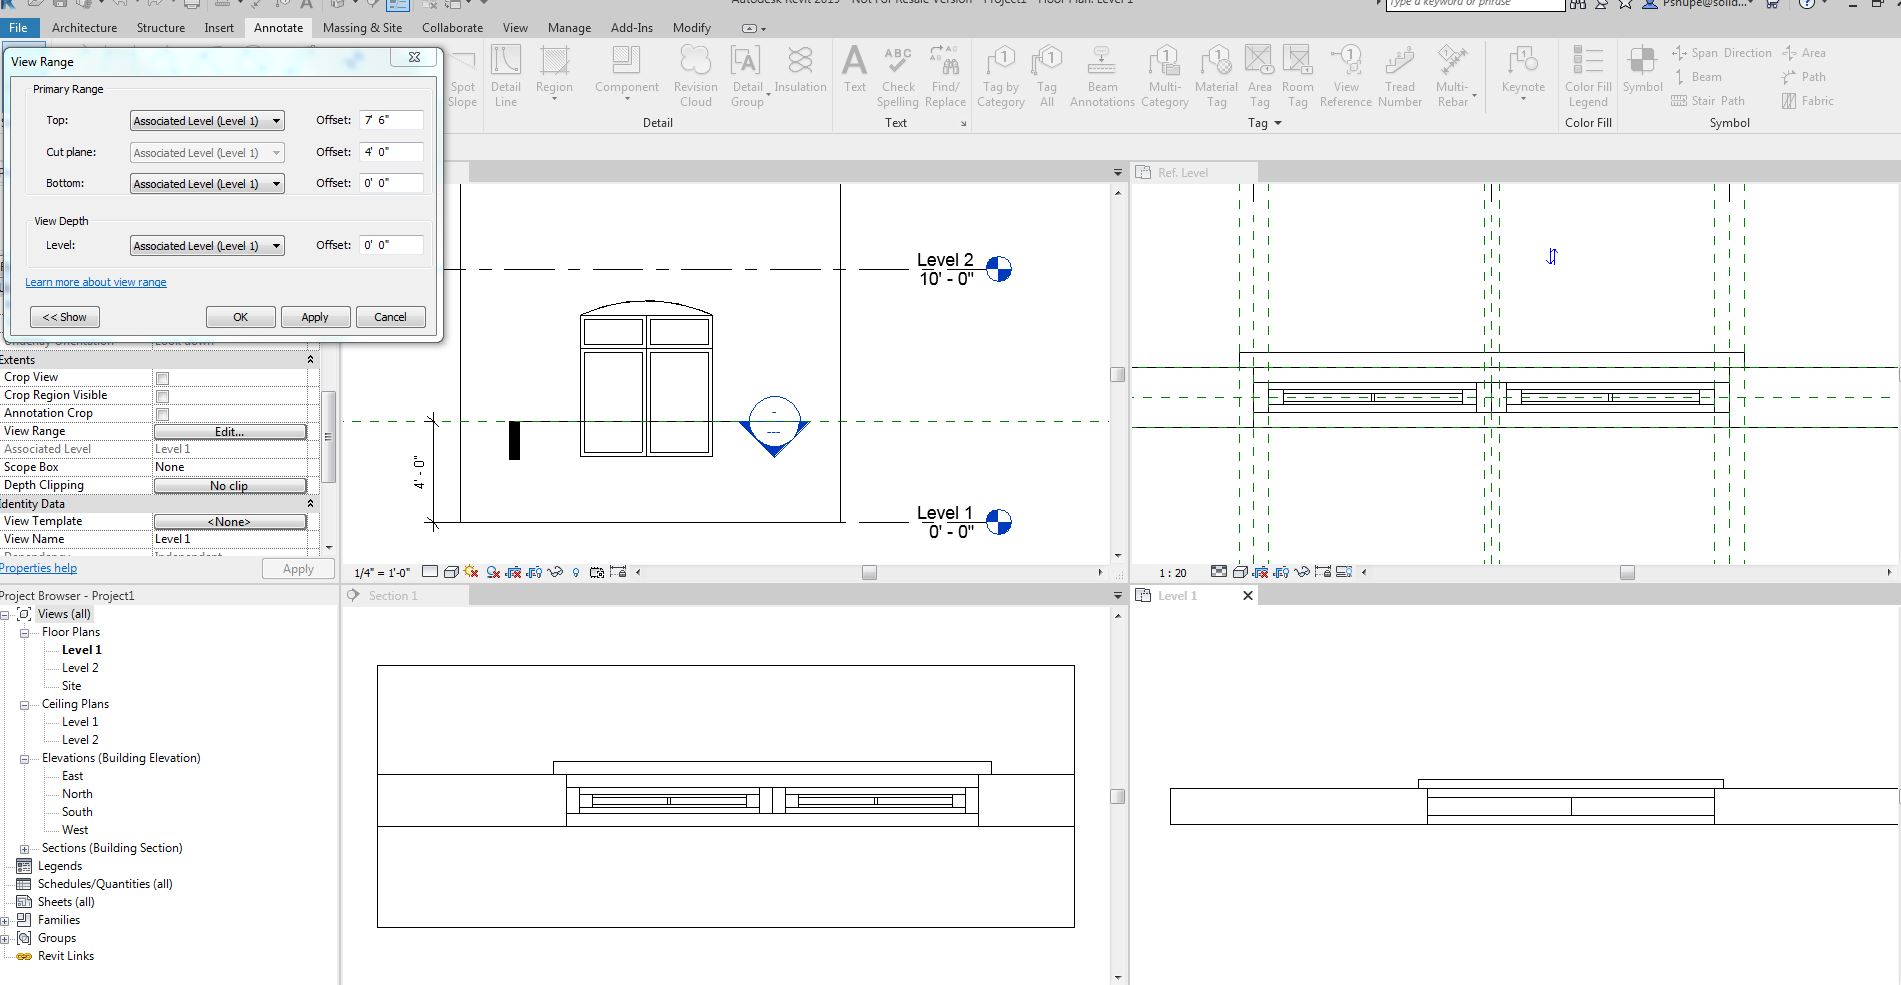Check Crop Region Visible in Properties
Viewport: 1901px width, 985px height.
tap(161, 395)
